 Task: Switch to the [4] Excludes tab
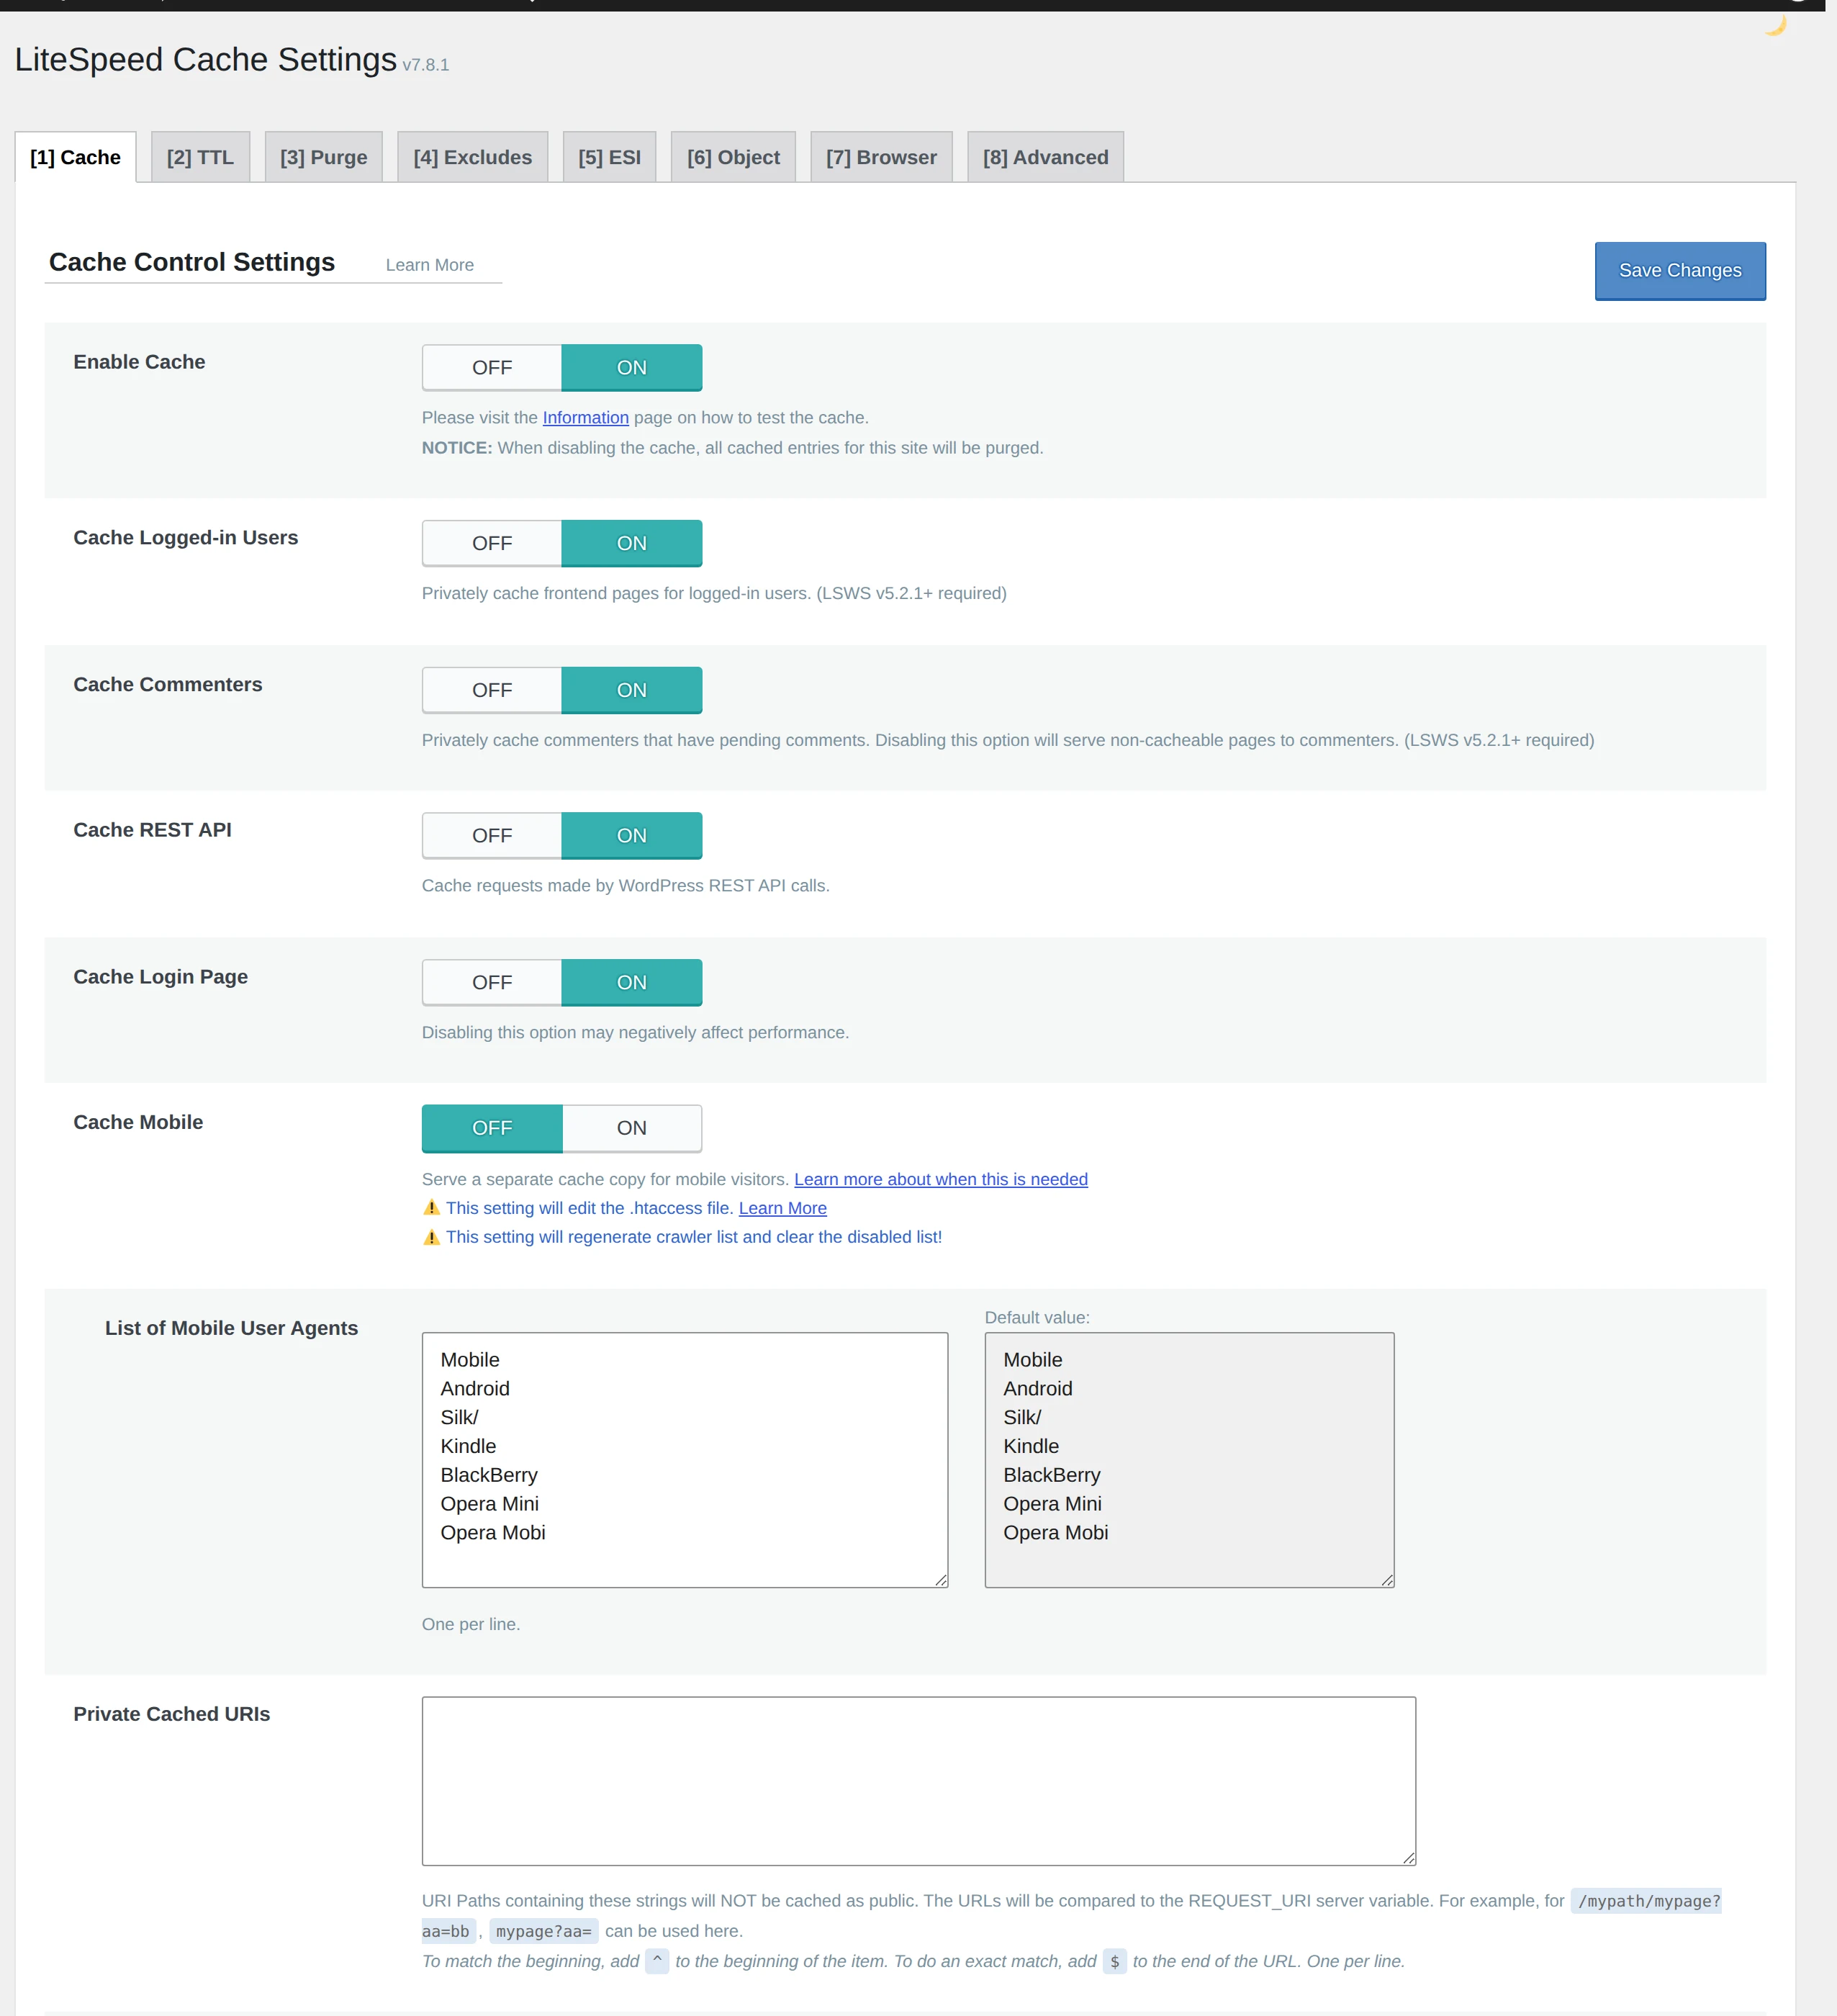click(472, 157)
